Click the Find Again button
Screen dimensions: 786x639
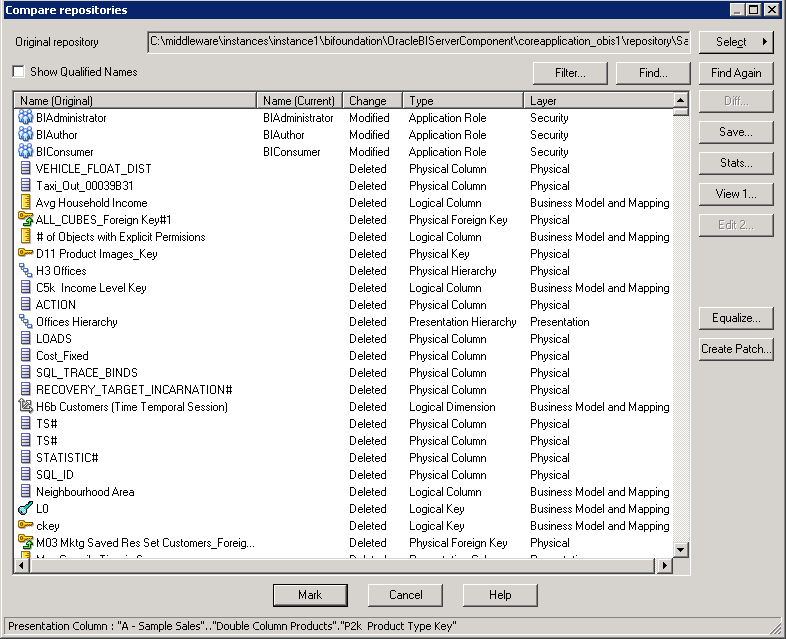click(x=736, y=73)
